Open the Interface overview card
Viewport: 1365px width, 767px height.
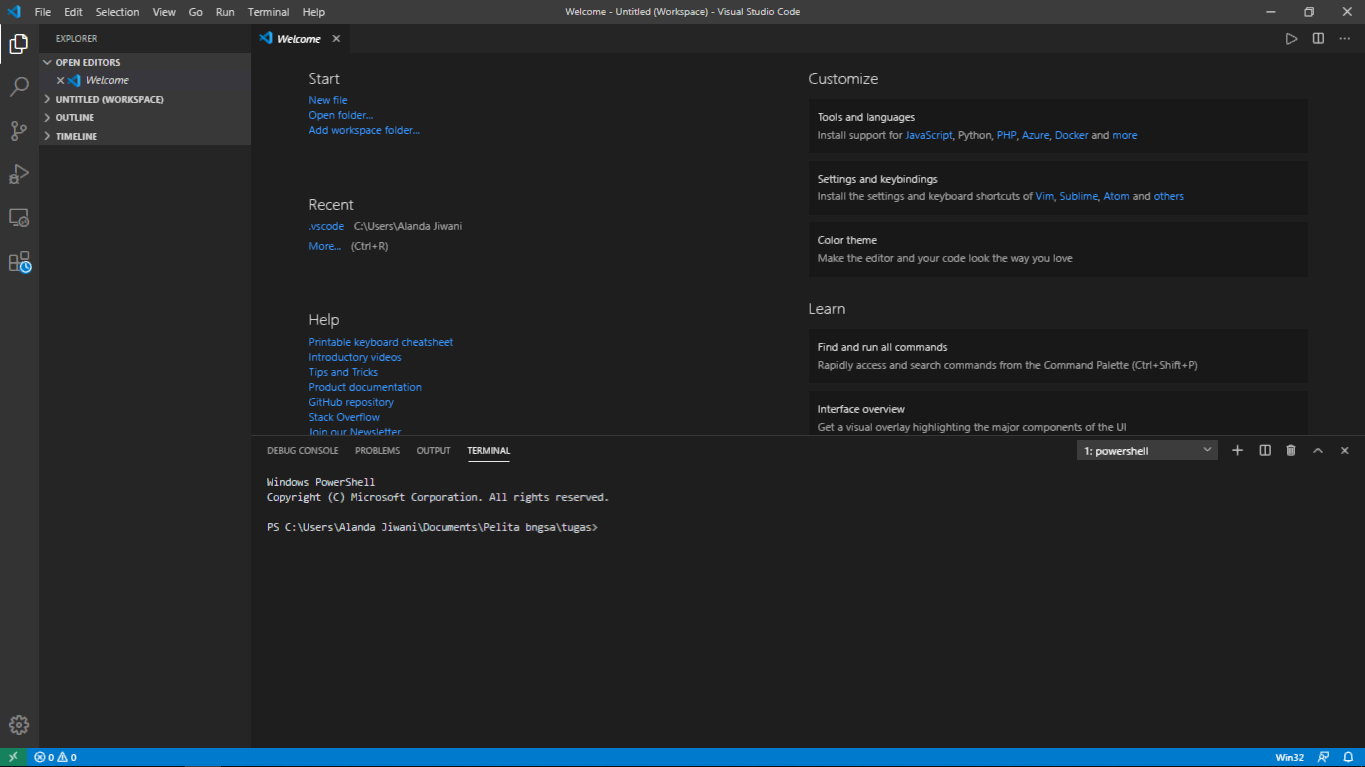(1058, 413)
